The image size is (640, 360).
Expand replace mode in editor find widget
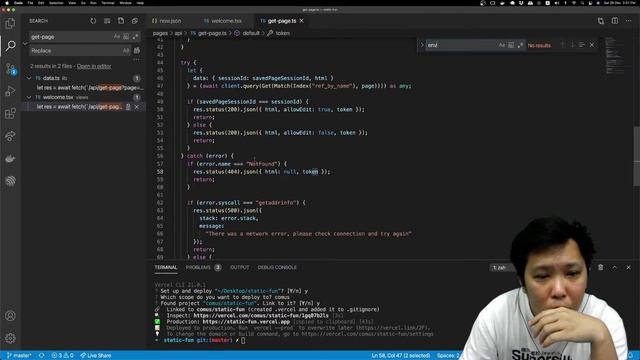point(422,45)
